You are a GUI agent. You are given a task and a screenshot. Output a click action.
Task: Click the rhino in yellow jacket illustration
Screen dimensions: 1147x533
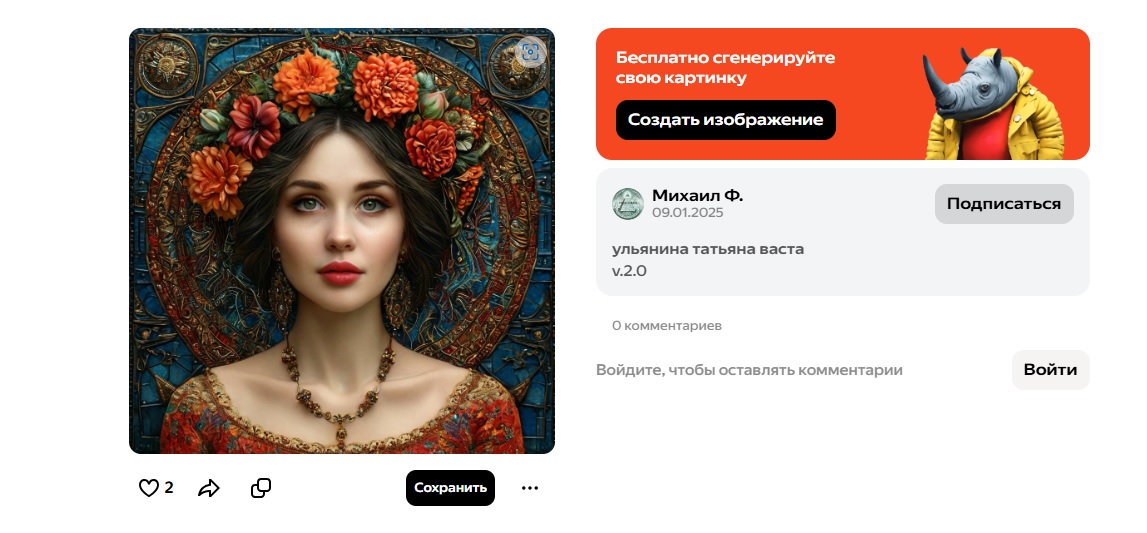[x=993, y=103]
